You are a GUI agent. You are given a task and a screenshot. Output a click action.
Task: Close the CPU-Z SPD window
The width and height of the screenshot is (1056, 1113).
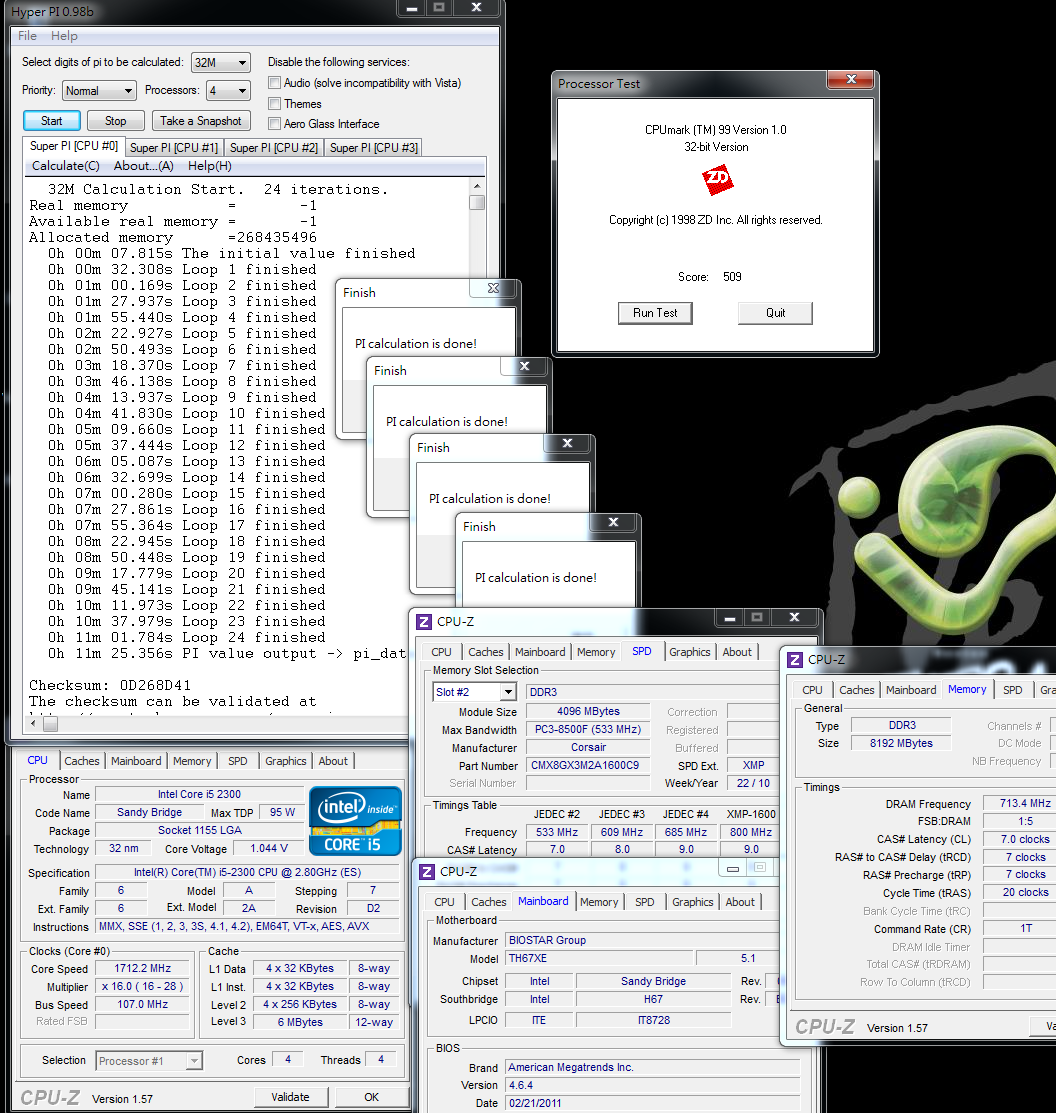pos(795,617)
